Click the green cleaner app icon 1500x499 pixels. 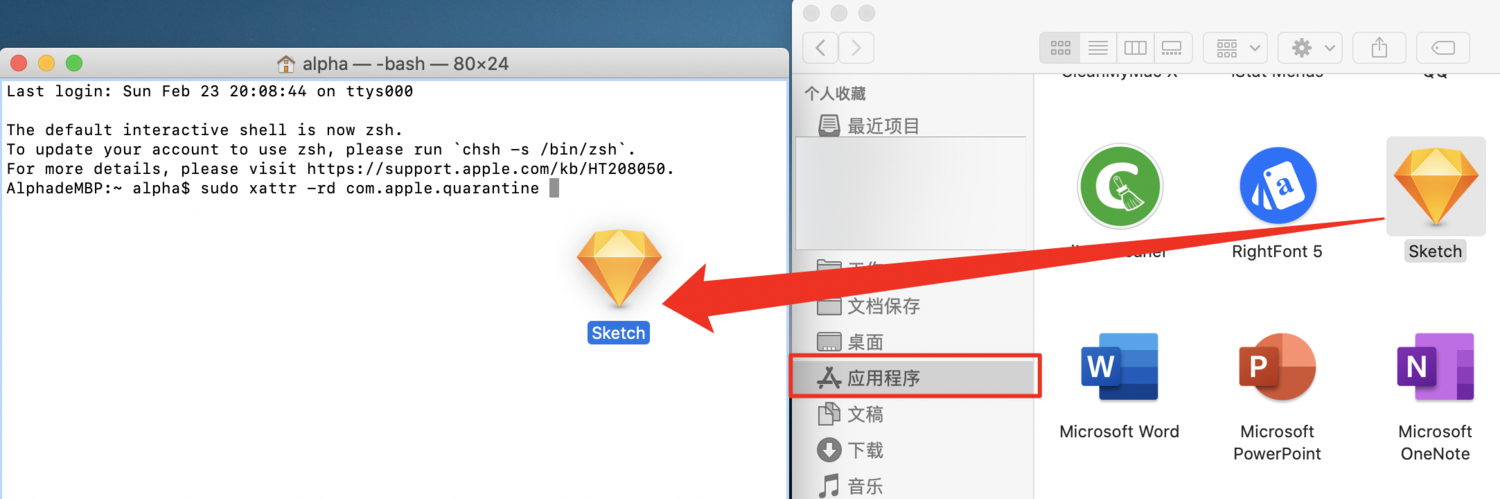(x=1119, y=187)
